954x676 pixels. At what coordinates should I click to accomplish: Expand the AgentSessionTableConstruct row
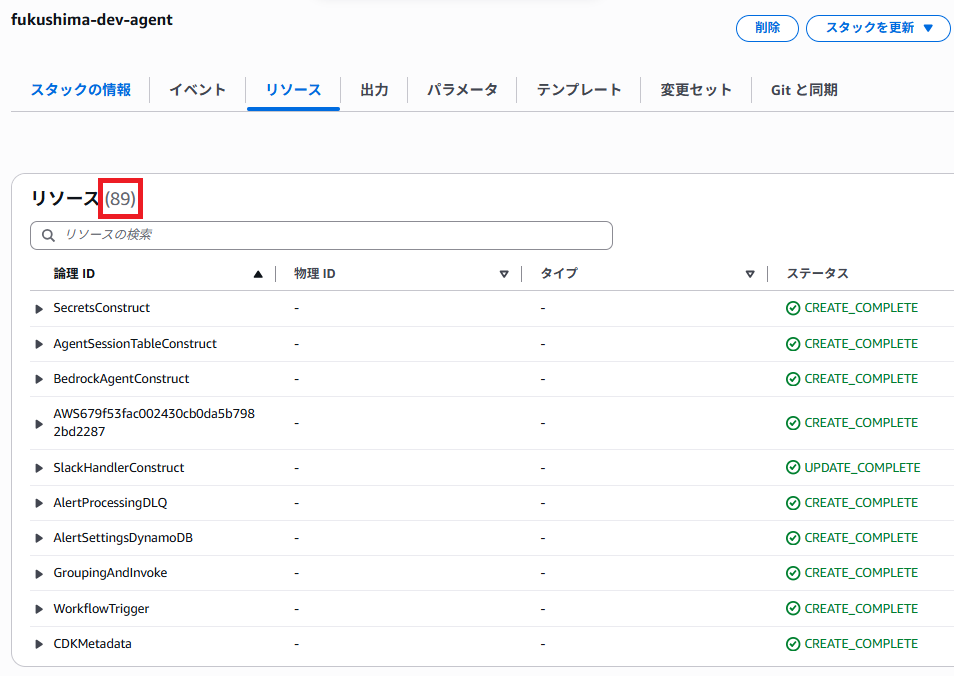(39, 344)
